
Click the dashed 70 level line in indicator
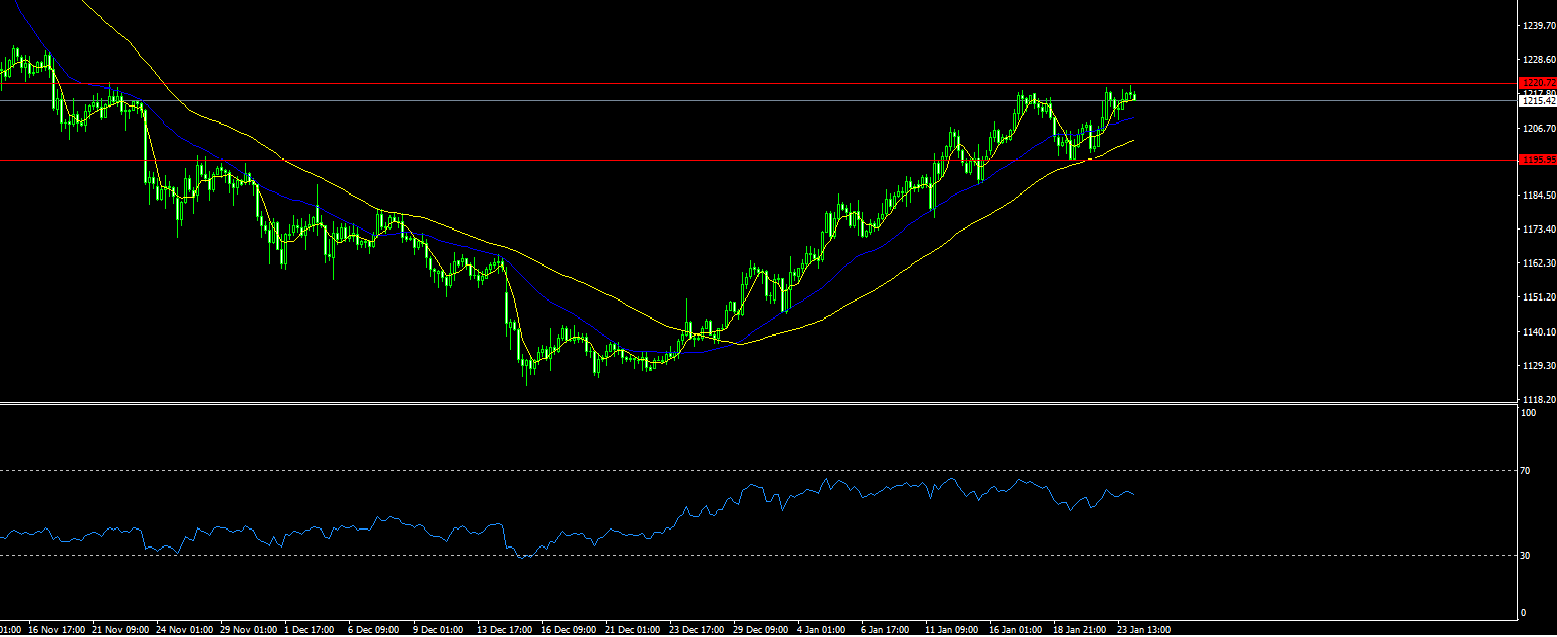(758, 470)
